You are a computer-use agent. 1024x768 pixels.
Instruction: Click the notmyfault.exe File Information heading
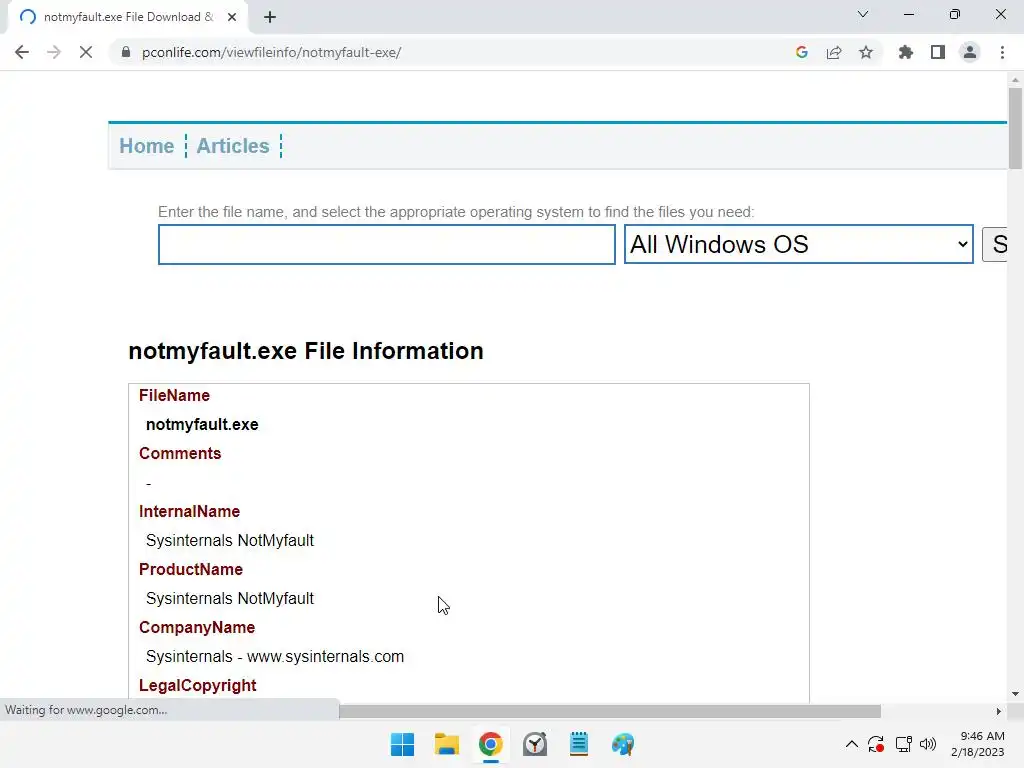point(306,351)
